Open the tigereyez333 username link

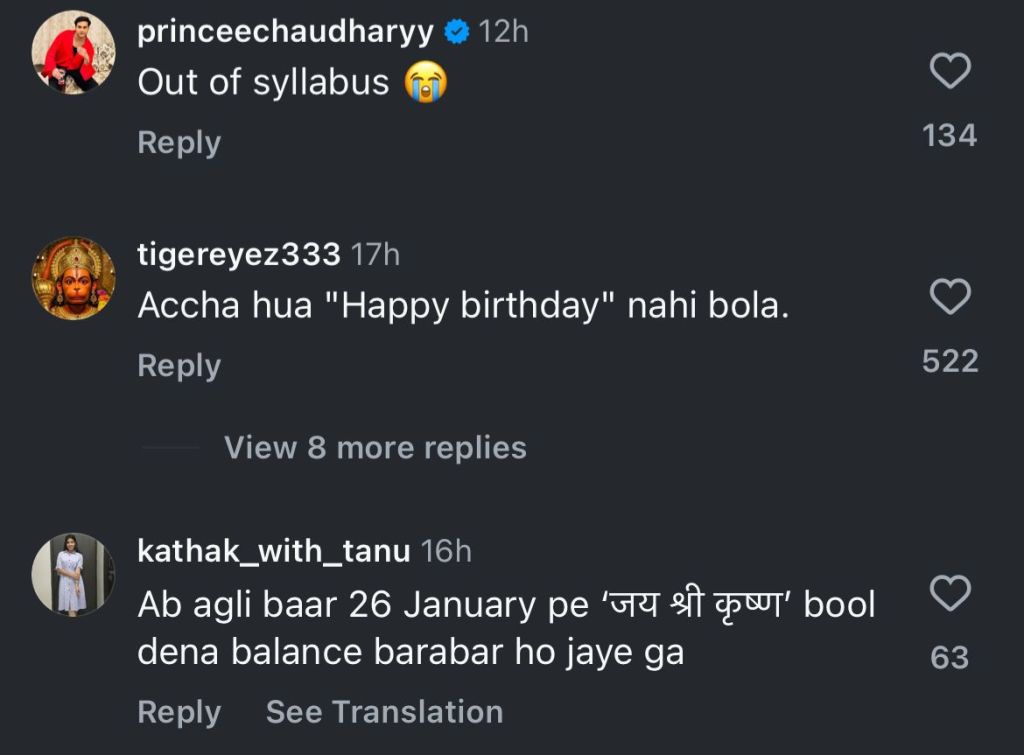coord(239,255)
